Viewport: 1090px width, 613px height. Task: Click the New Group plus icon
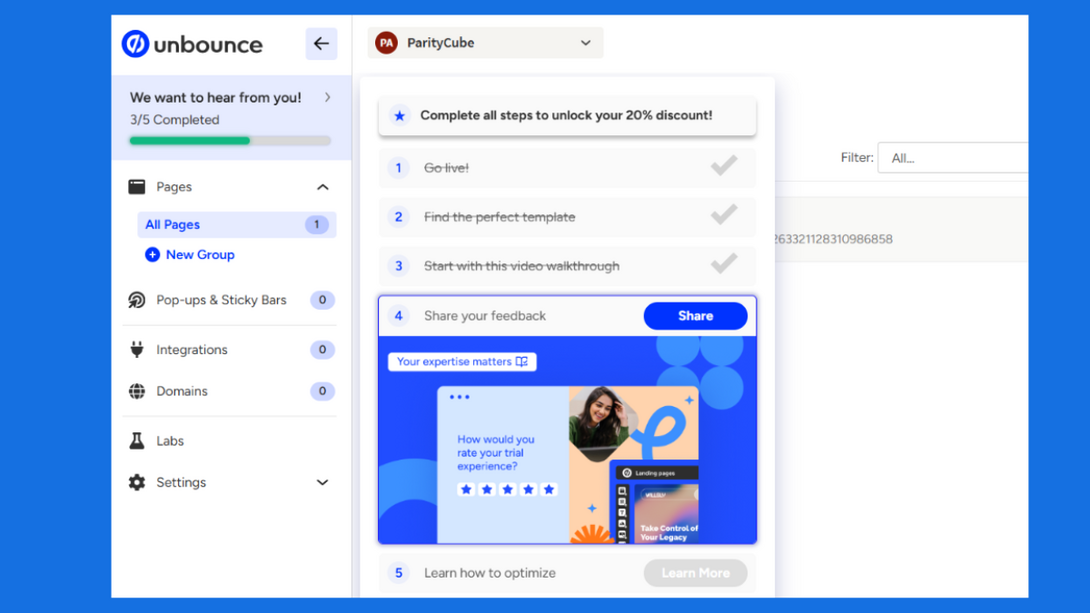tap(152, 254)
